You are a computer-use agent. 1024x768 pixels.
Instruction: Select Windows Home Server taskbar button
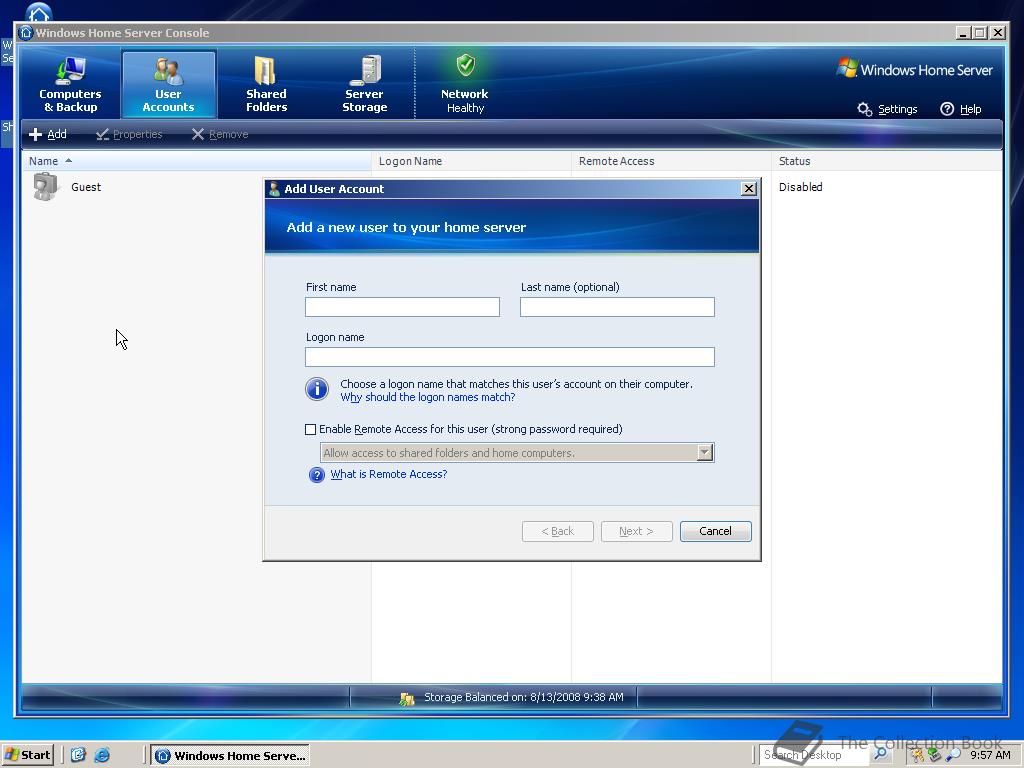[x=231, y=756]
